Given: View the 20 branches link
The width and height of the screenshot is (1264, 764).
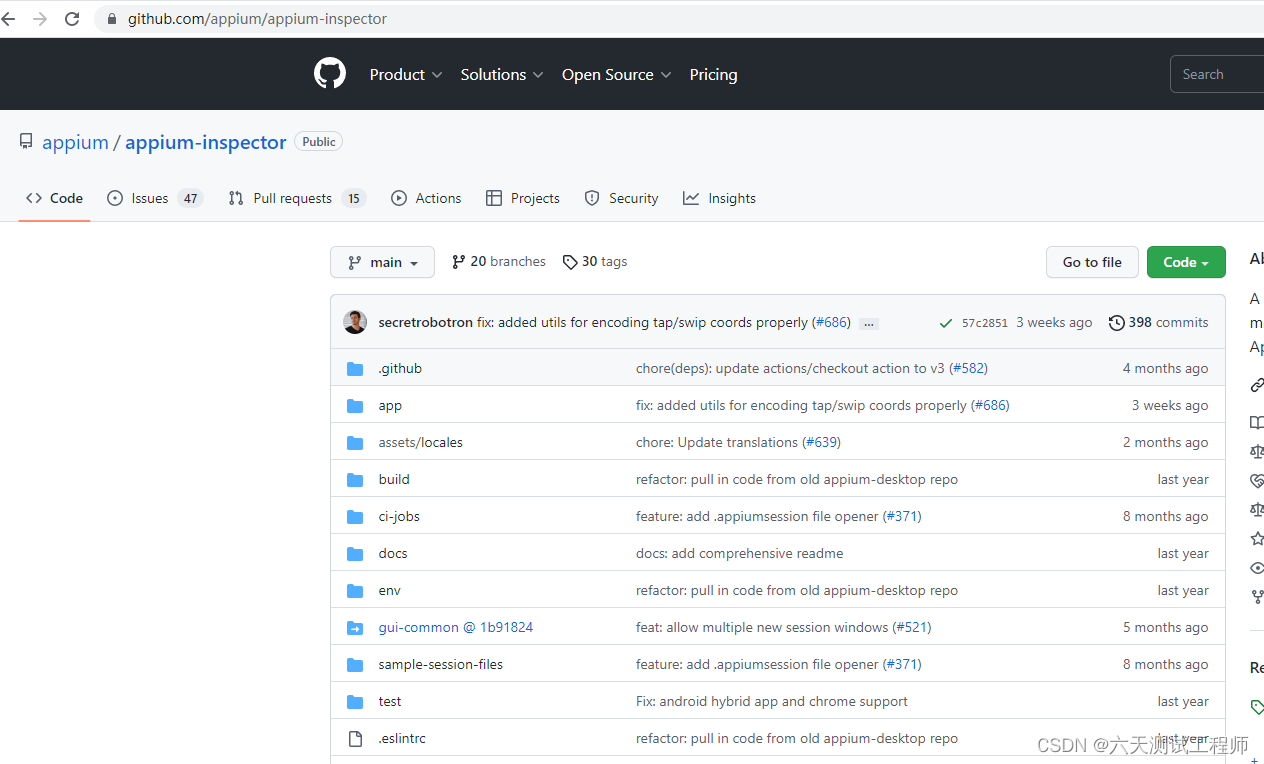Looking at the screenshot, I should tap(499, 262).
